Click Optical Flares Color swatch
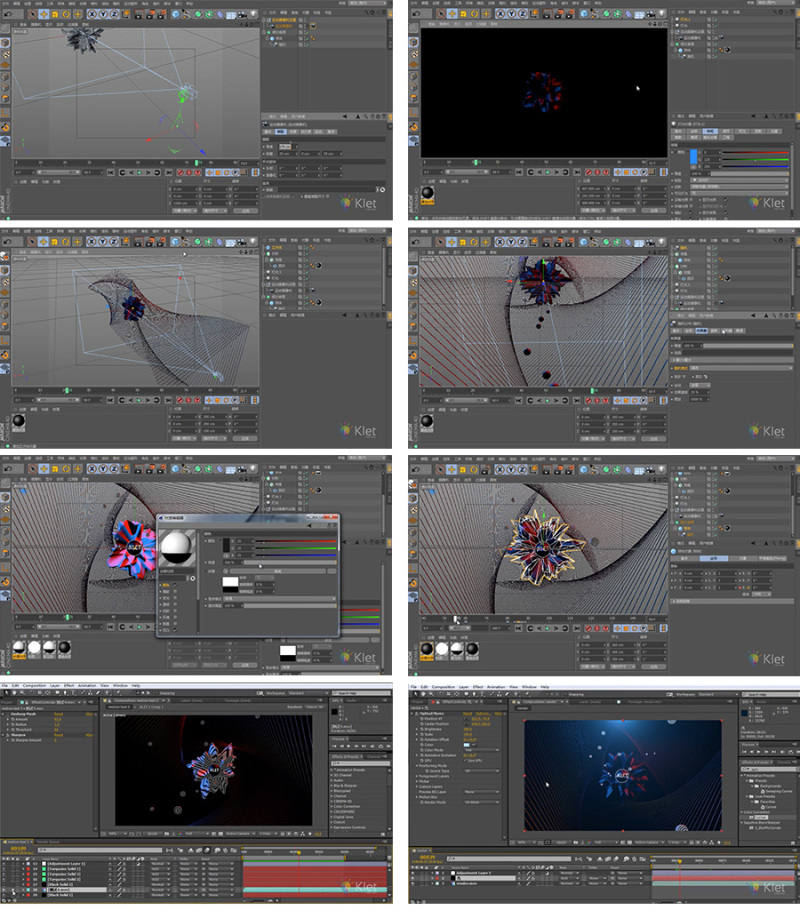800x918 pixels. pyautogui.click(x=467, y=745)
